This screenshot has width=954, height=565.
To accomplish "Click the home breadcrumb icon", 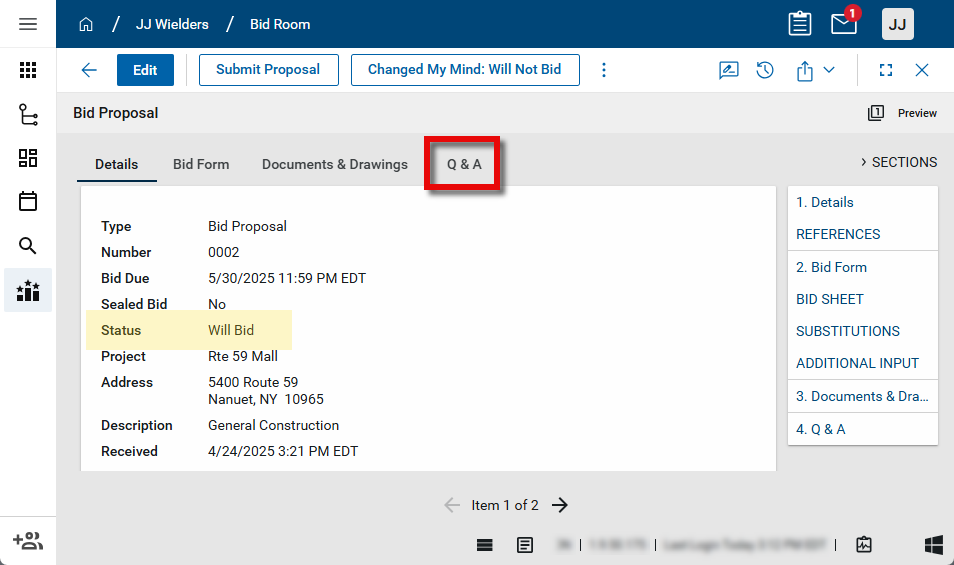I will coord(86,24).
